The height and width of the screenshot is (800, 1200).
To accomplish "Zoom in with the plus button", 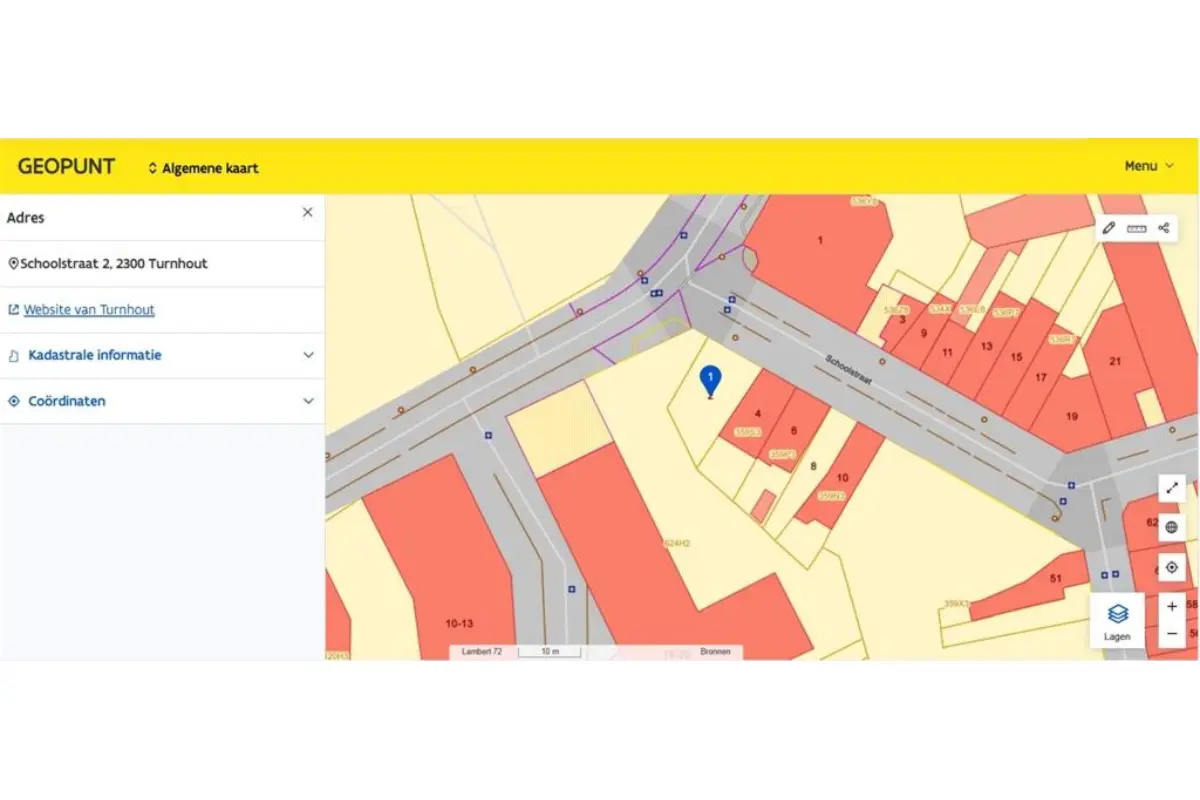I will (1172, 606).
